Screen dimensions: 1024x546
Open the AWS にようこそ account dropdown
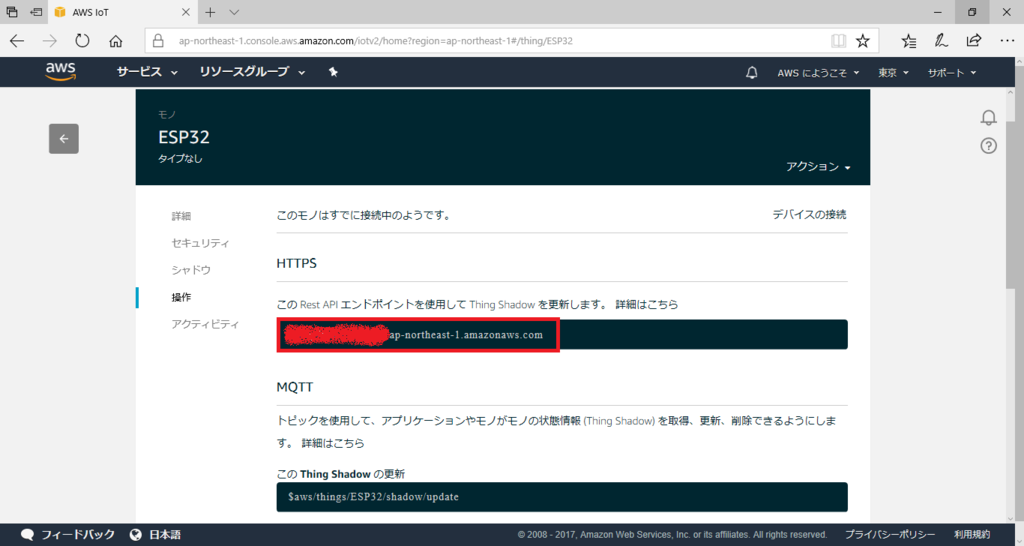click(818, 72)
